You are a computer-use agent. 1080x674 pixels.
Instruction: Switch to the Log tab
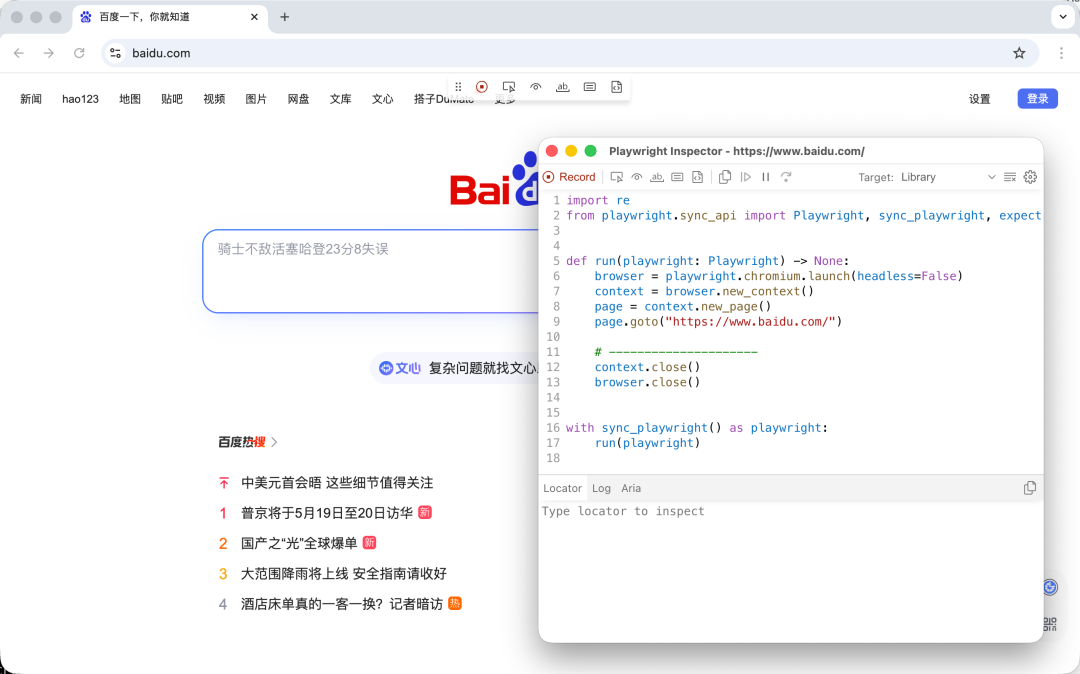coord(601,488)
